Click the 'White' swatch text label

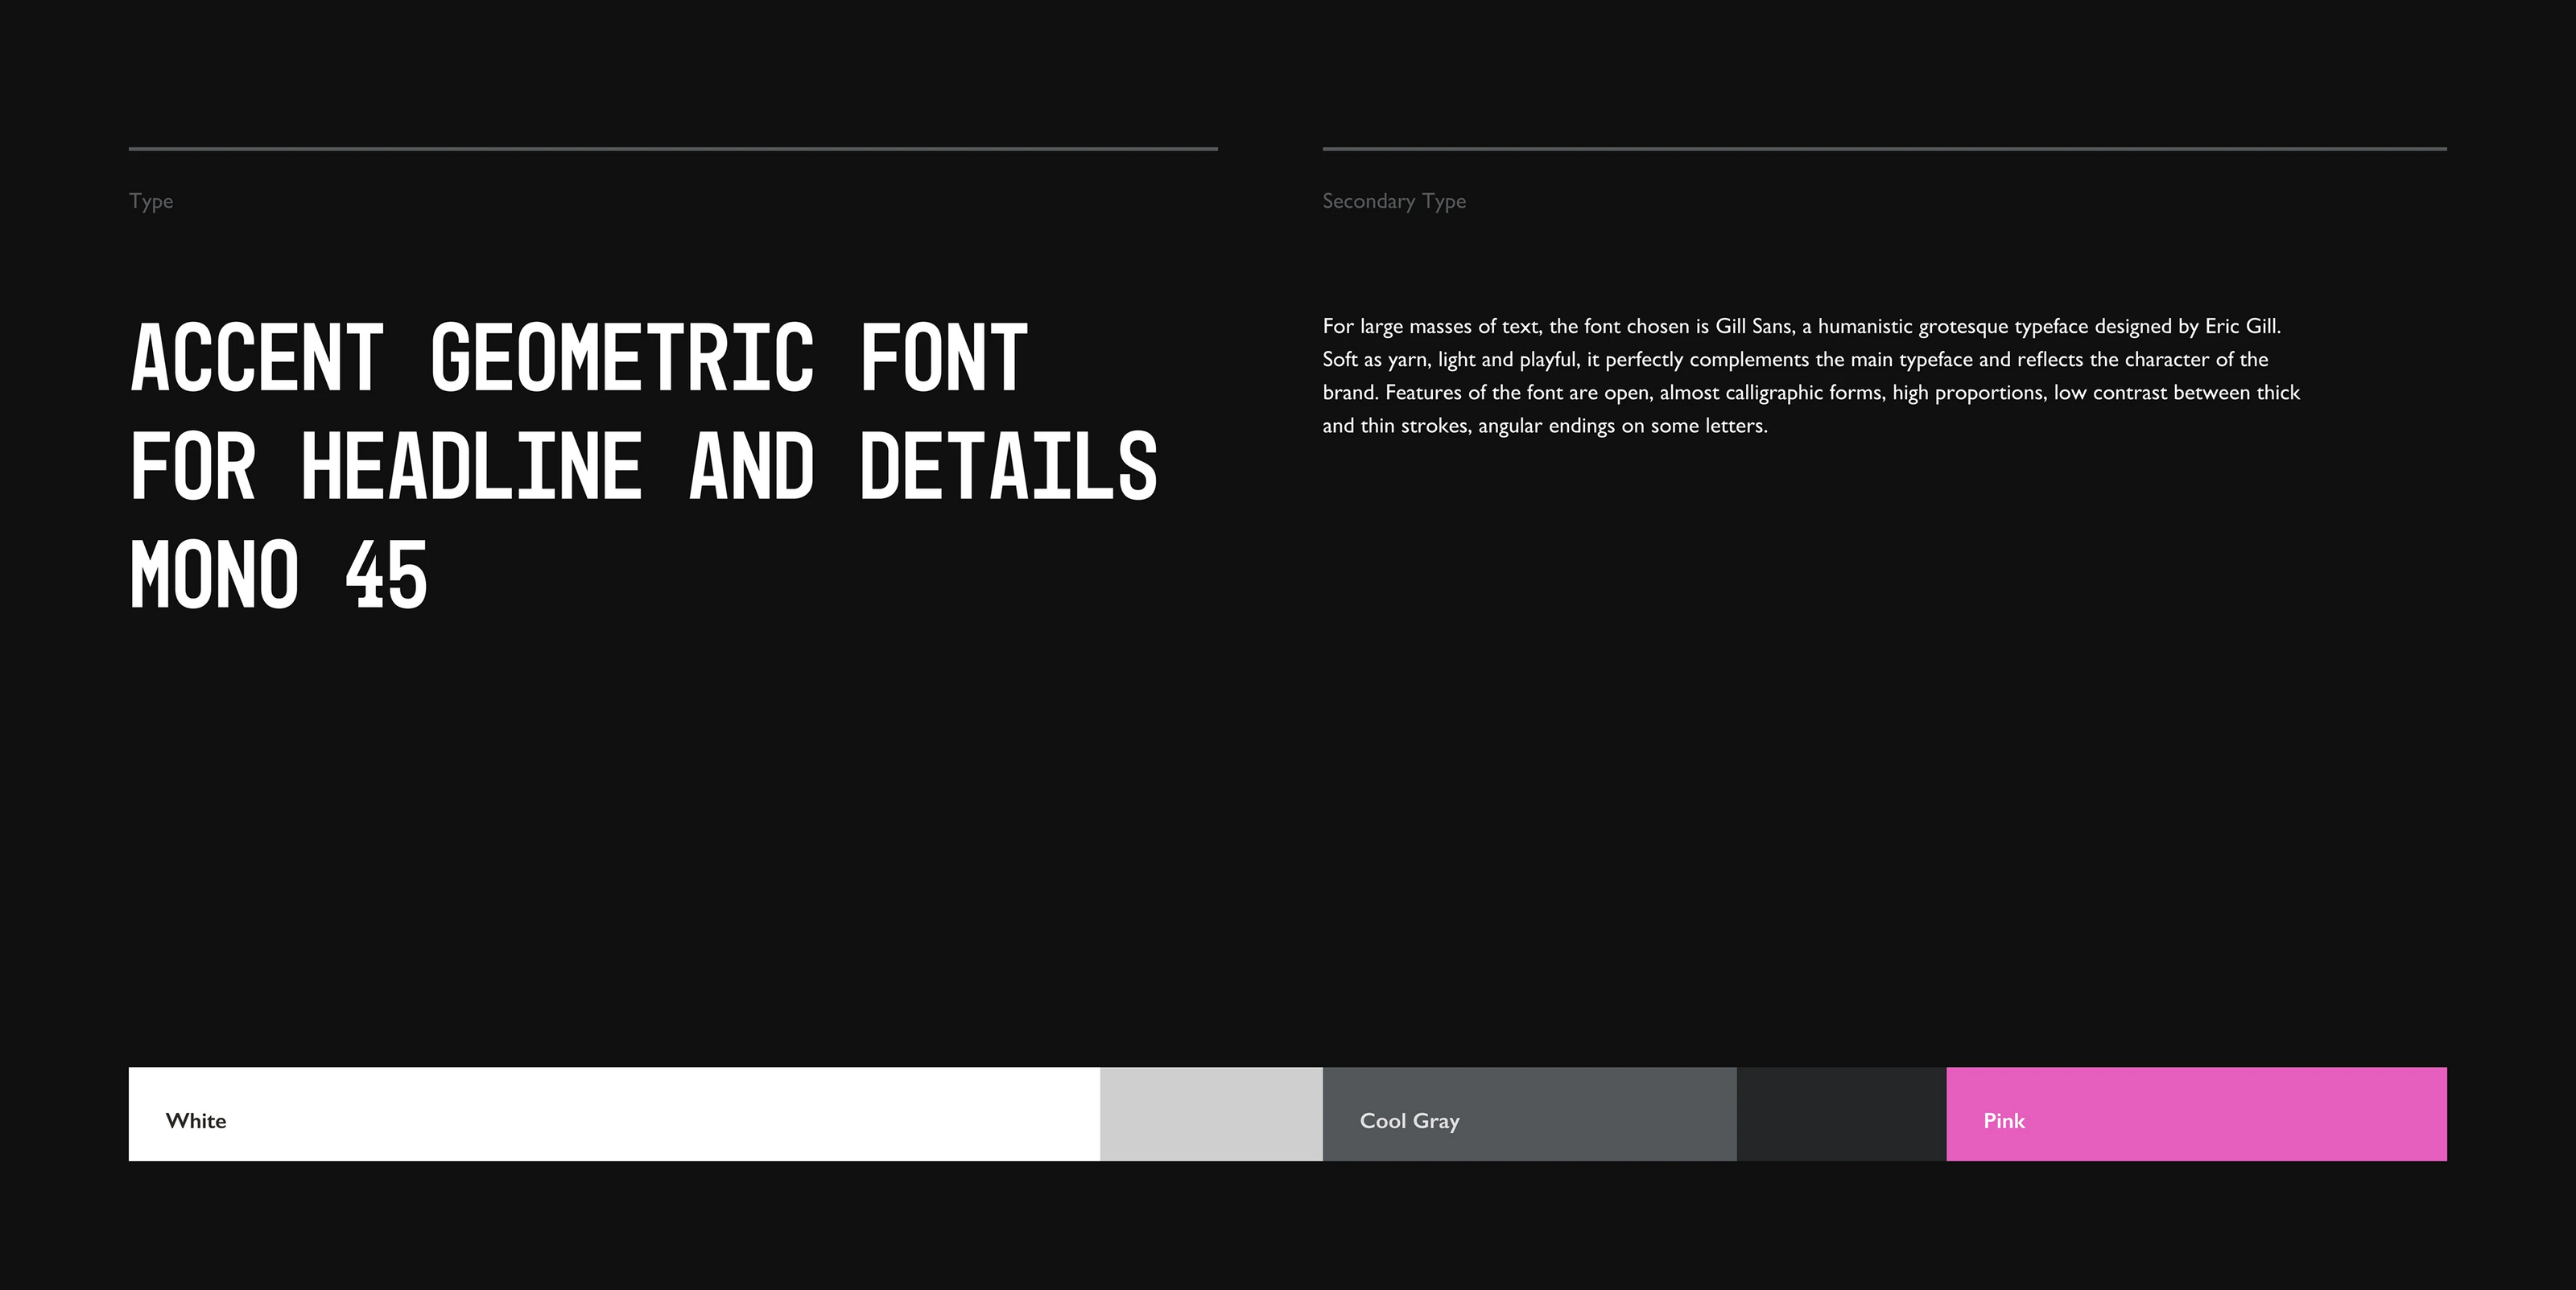pos(196,1121)
